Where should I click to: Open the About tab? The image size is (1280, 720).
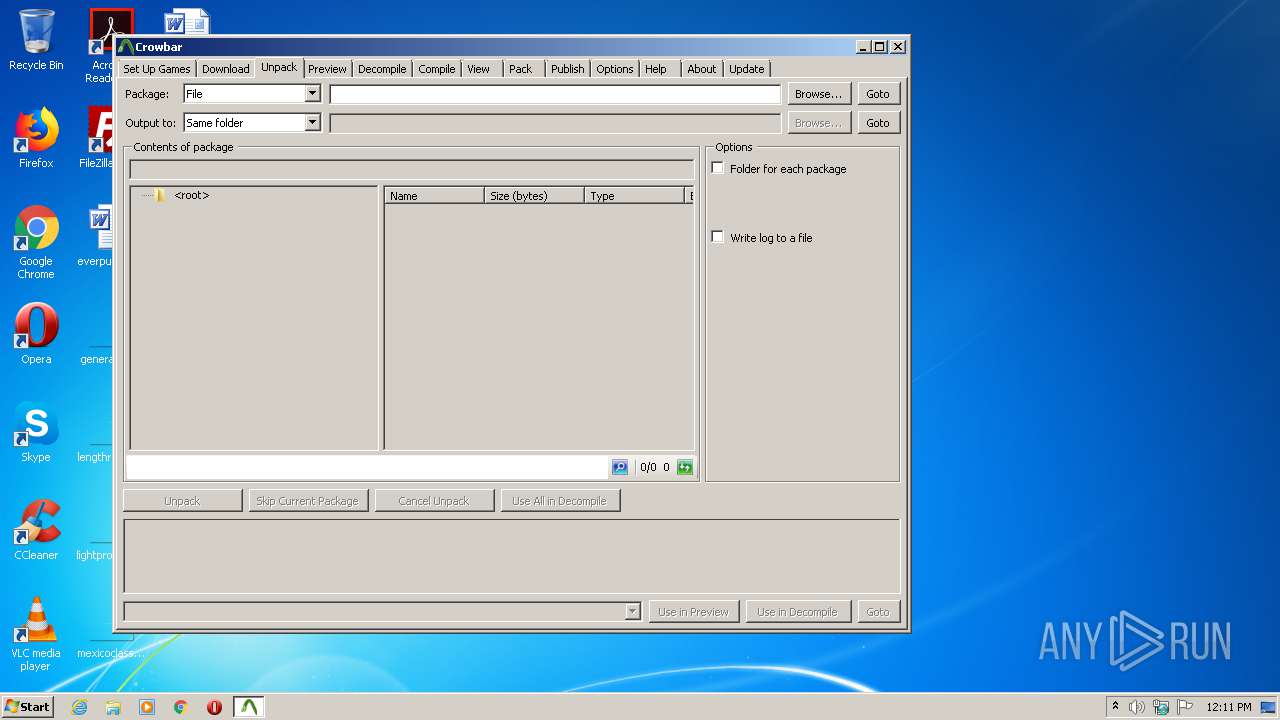702,69
